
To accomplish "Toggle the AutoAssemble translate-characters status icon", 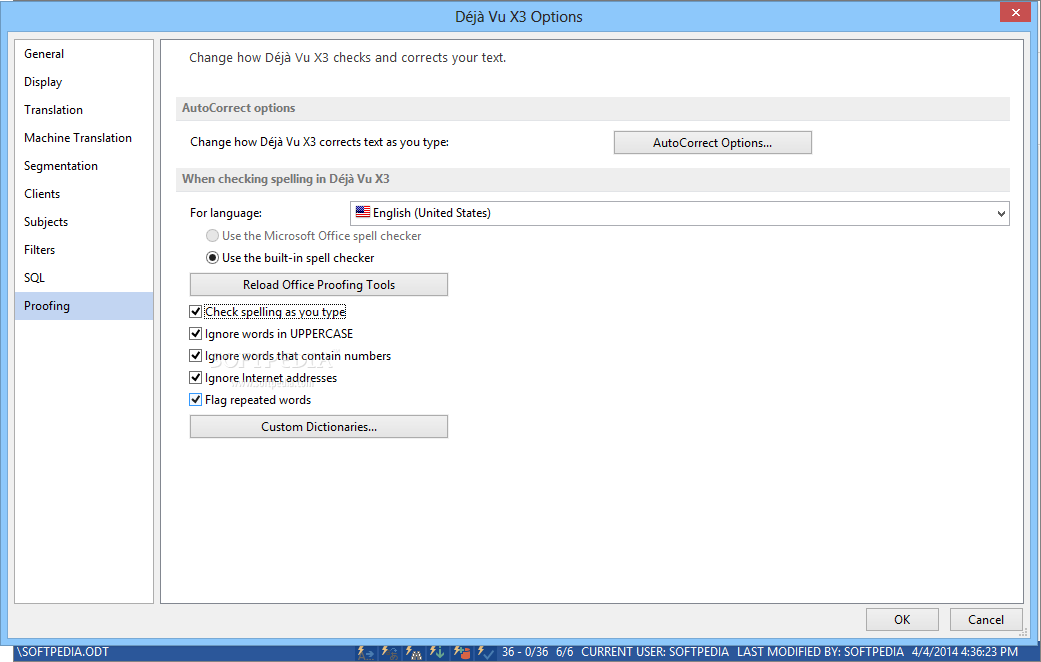I will [x=390, y=653].
